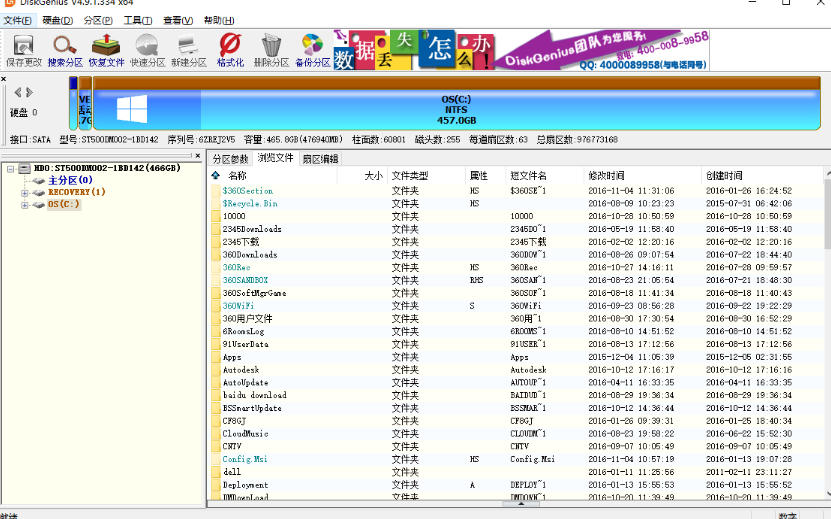Switch to Partition Parameters (分区参数) tab
Screen dimensions: 831x519
click(231, 159)
